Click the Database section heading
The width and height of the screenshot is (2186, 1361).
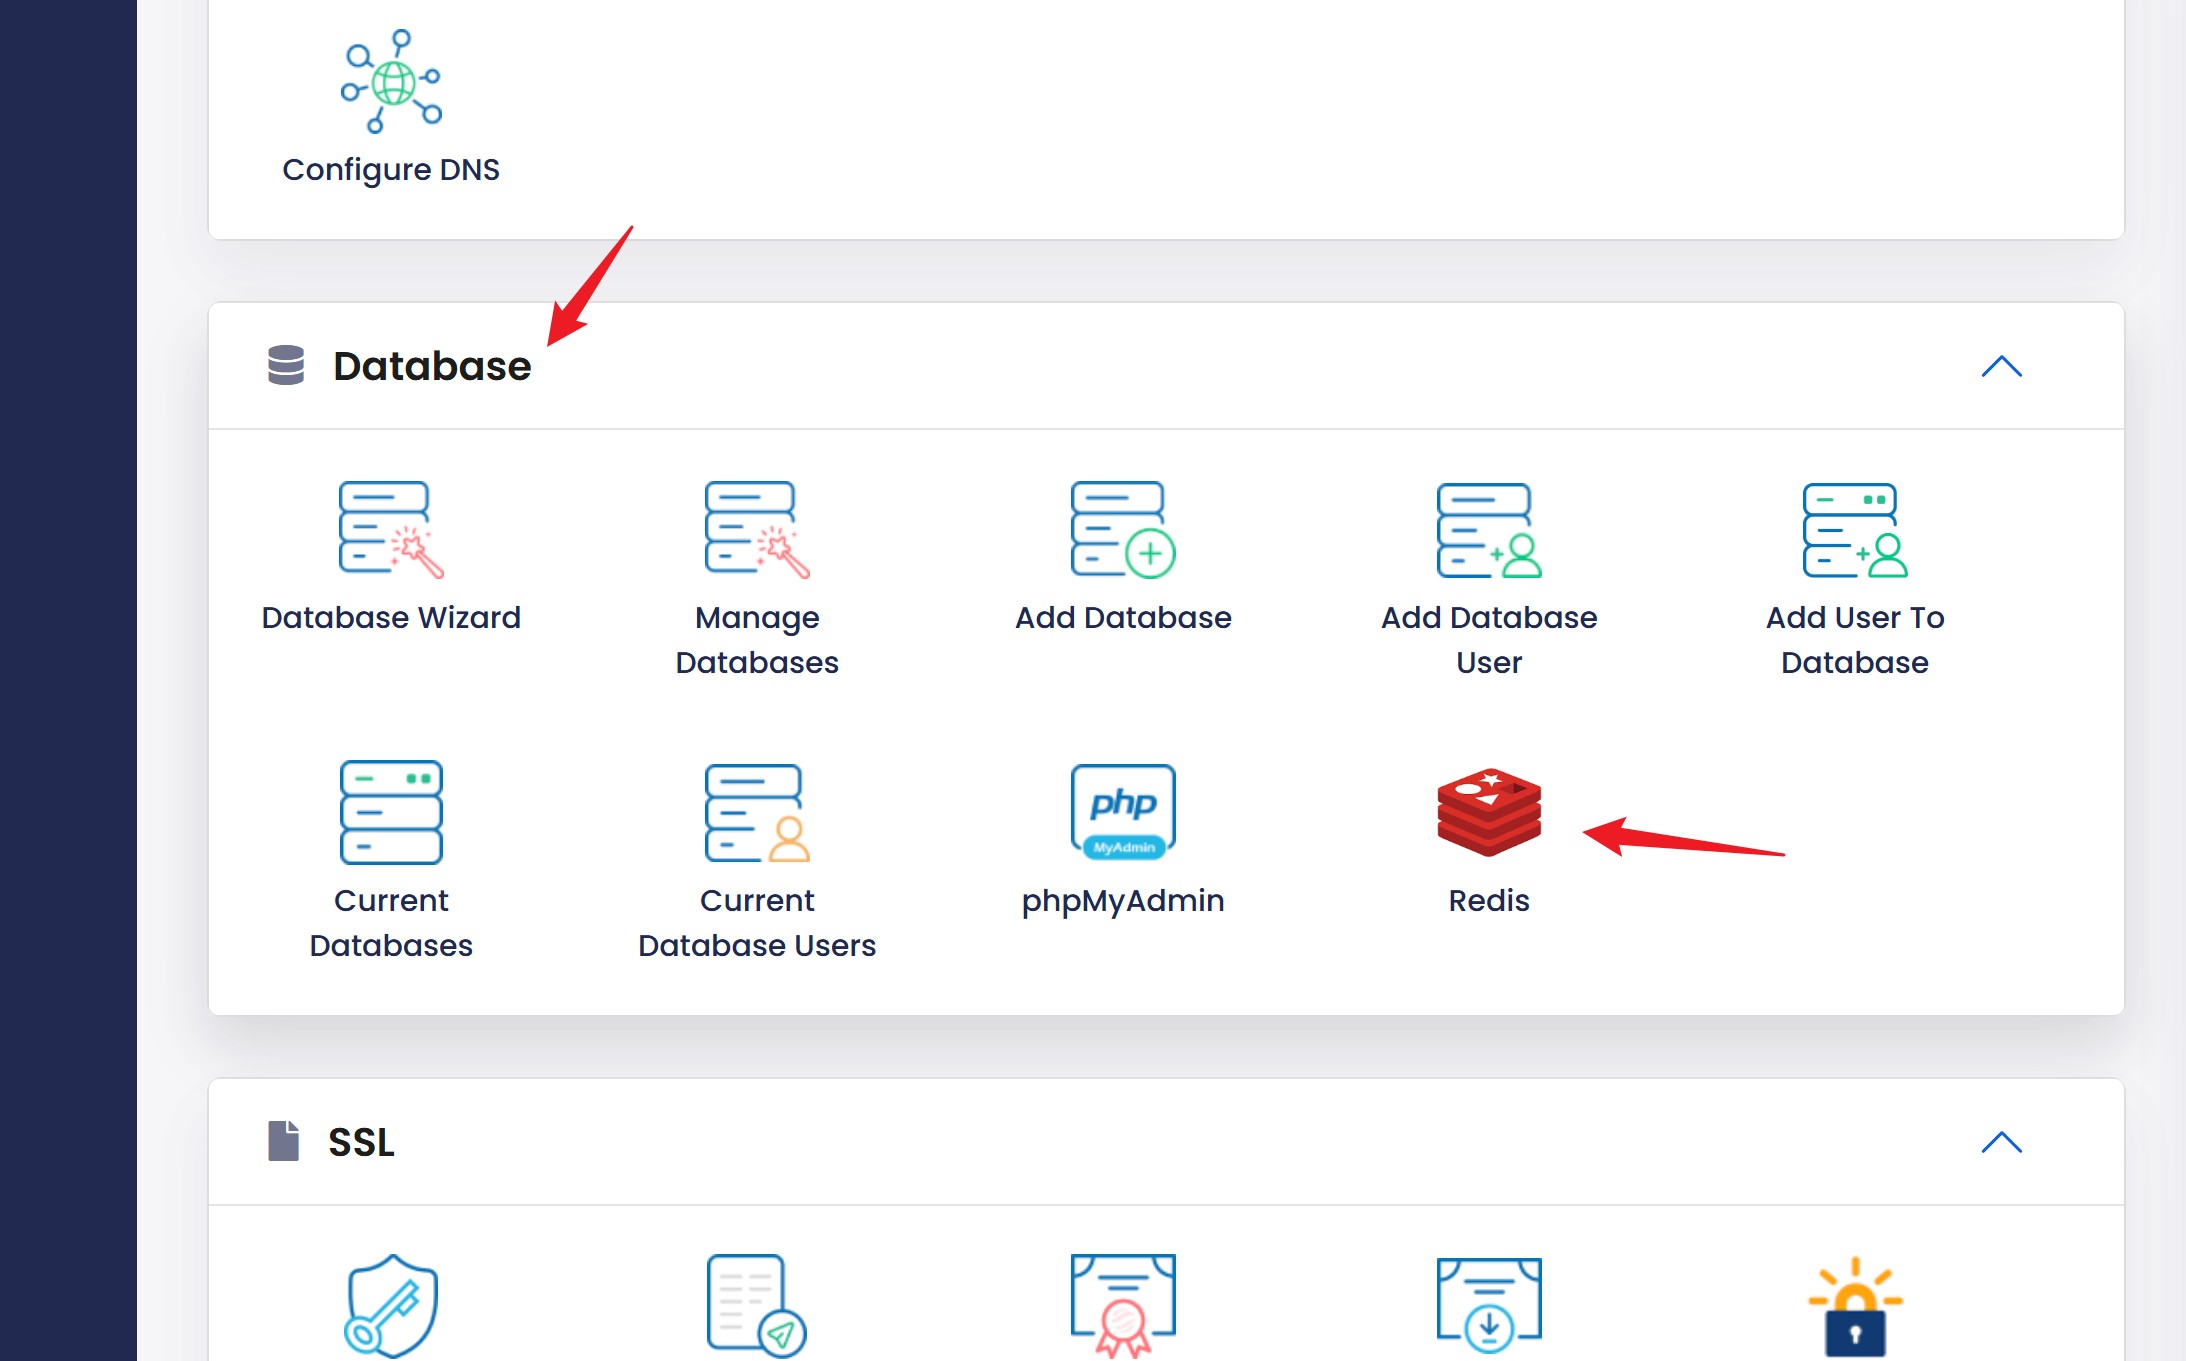pos(431,366)
